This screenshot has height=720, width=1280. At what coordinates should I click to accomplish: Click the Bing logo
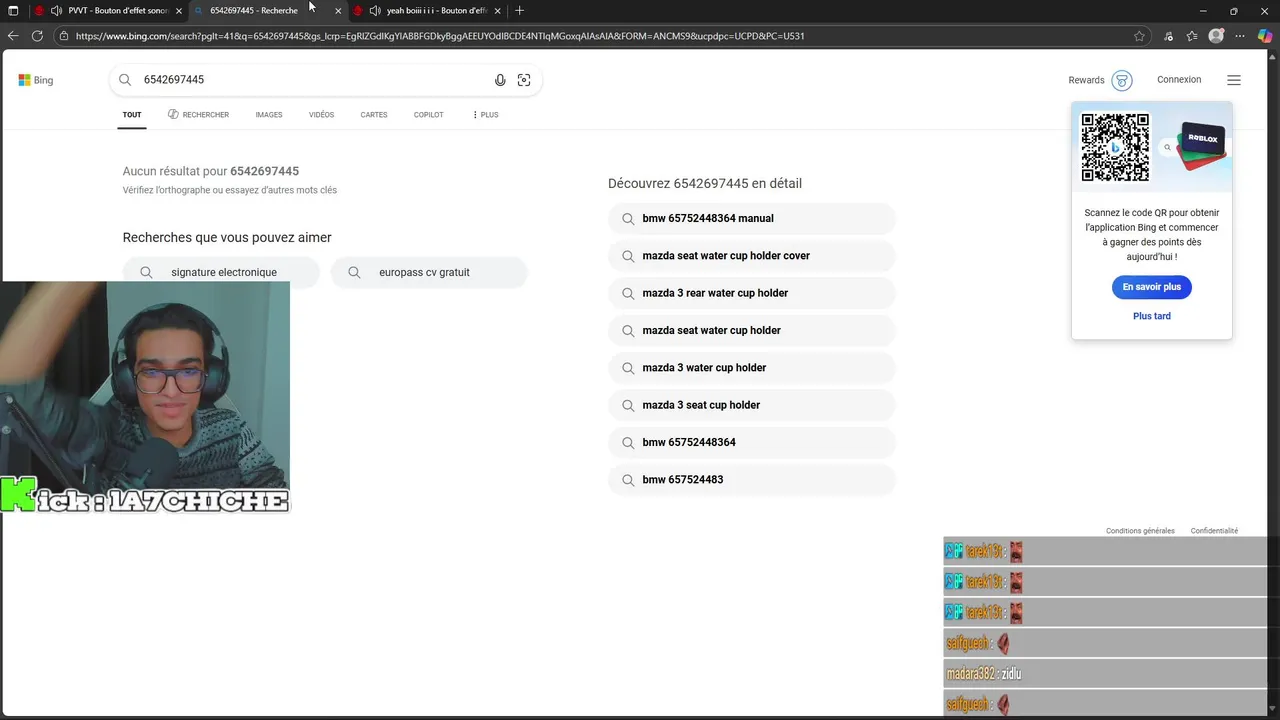(x=36, y=80)
